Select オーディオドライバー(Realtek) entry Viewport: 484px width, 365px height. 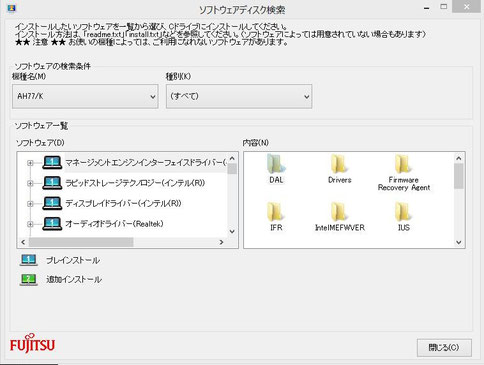[114, 224]
